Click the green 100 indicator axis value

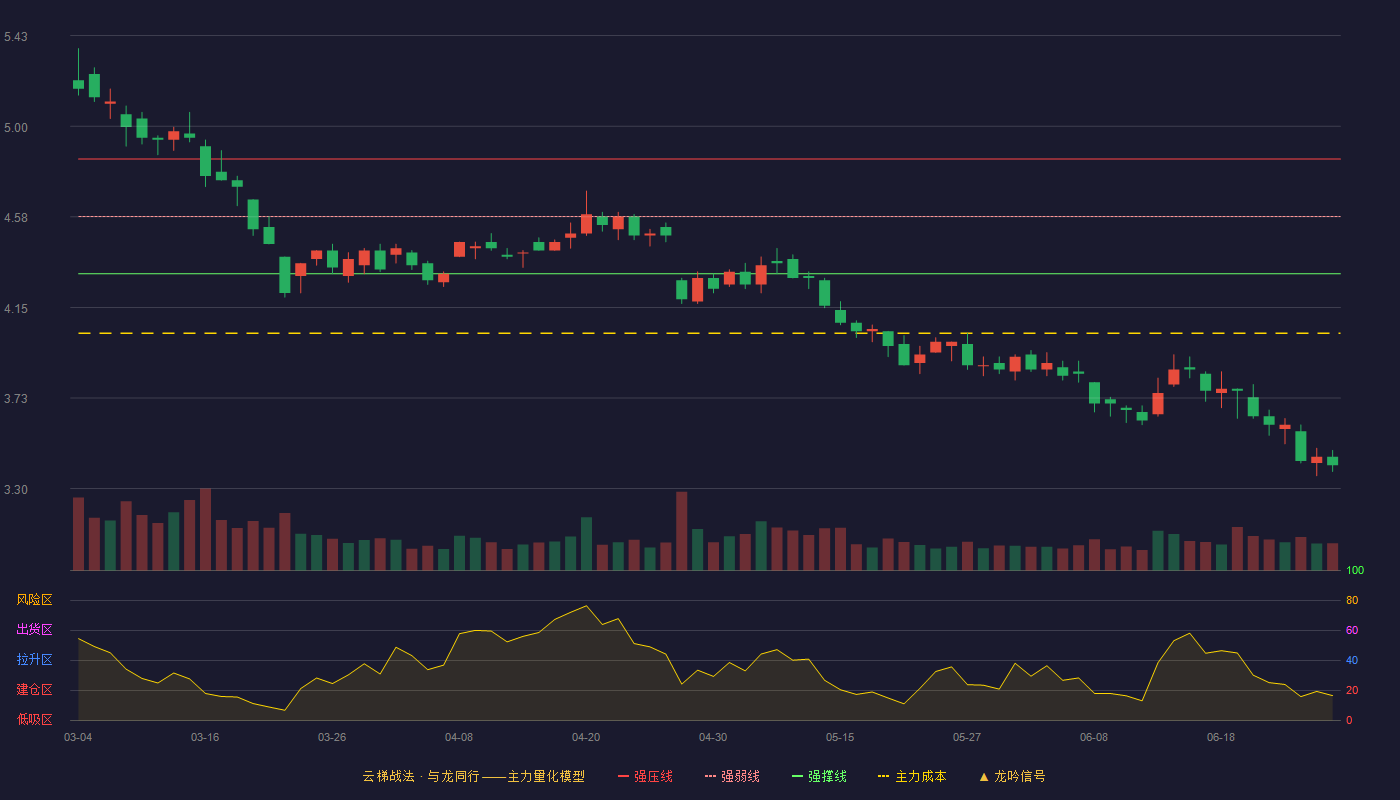1355,571
